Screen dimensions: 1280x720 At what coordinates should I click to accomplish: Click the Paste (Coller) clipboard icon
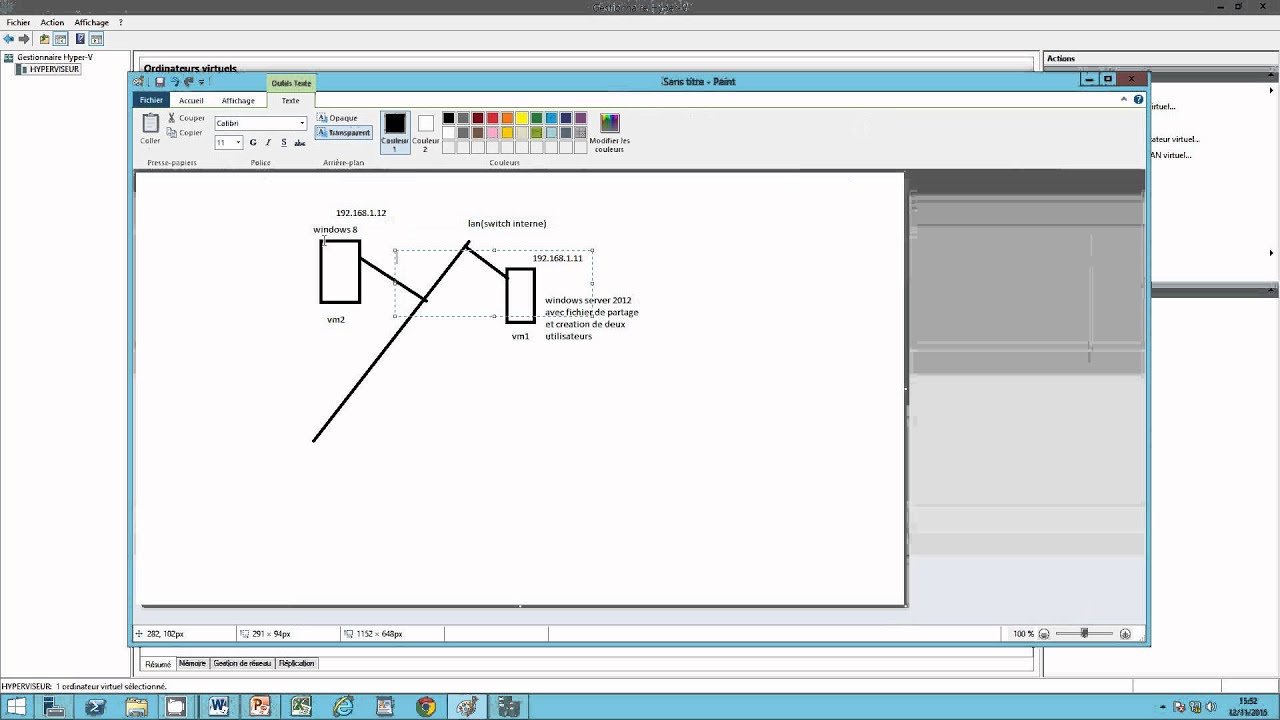150,124
